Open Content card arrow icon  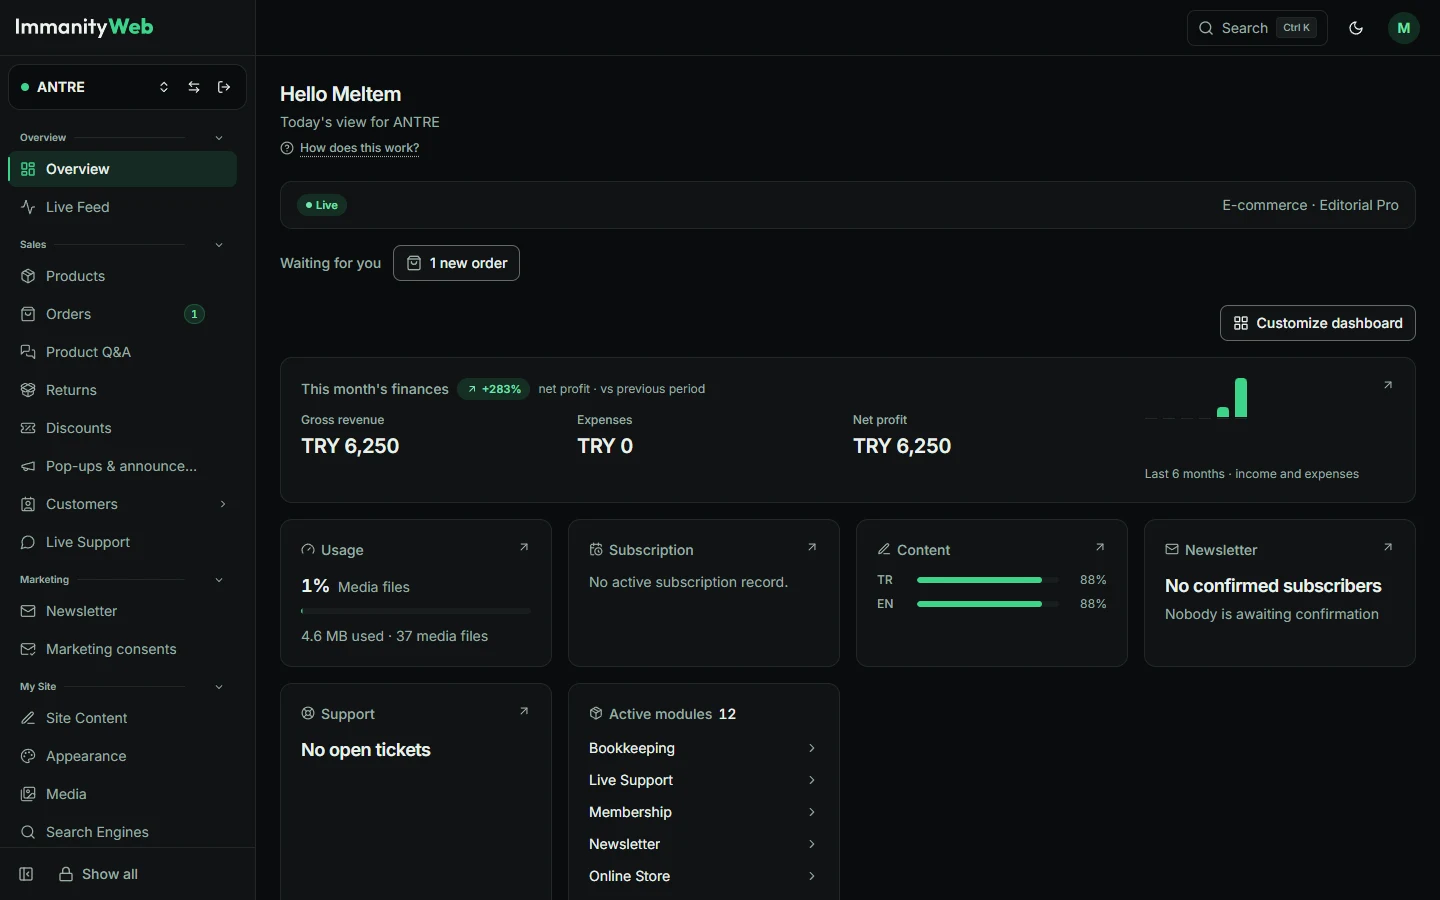point(1100,547)
